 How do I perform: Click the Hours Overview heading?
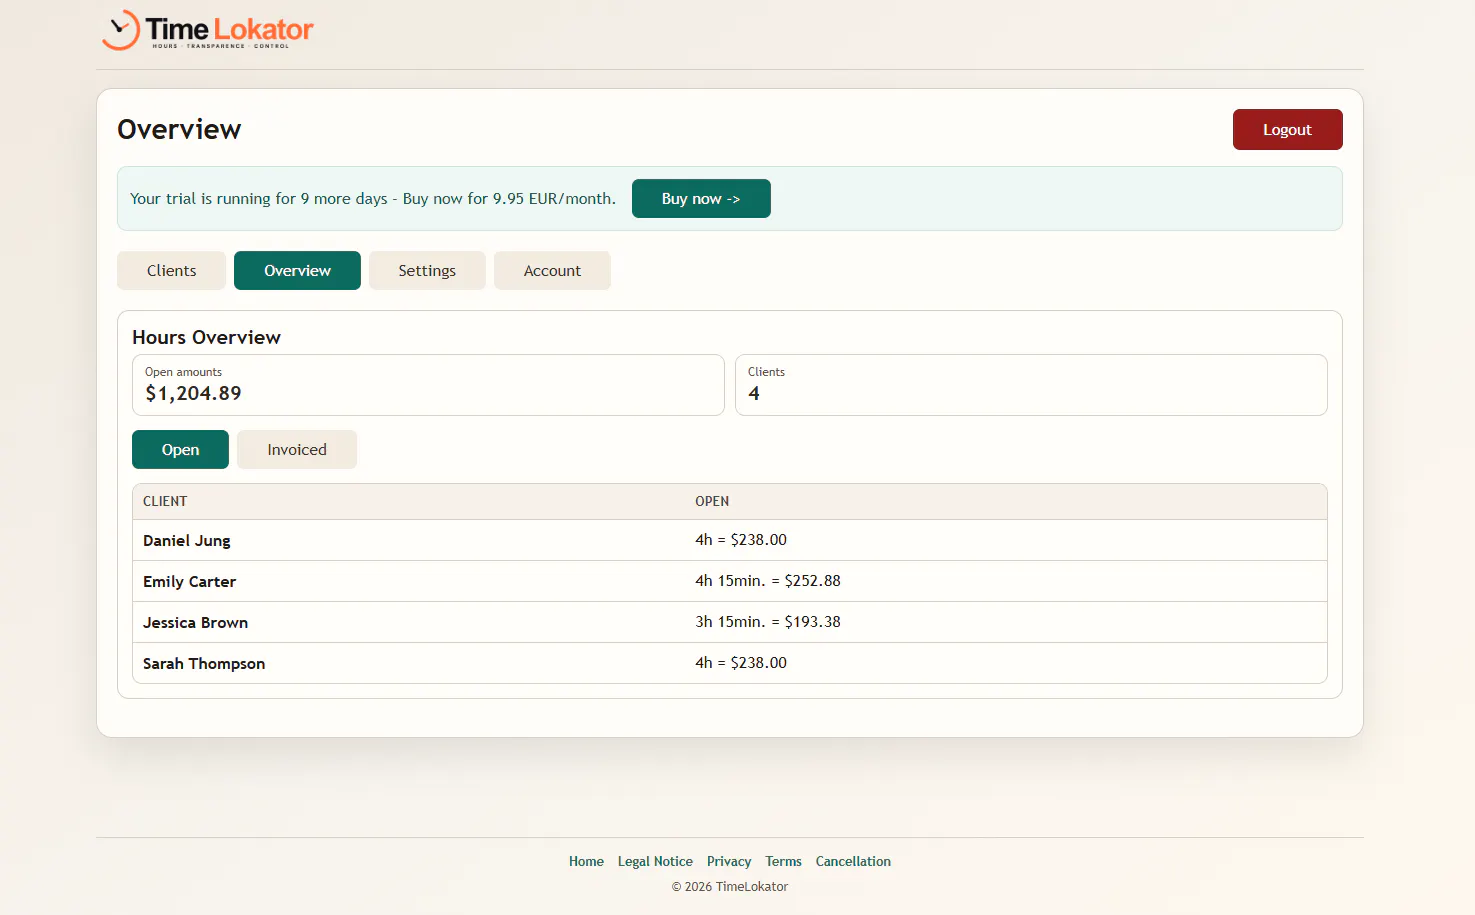pyautogui.click(x=206, y=337)
